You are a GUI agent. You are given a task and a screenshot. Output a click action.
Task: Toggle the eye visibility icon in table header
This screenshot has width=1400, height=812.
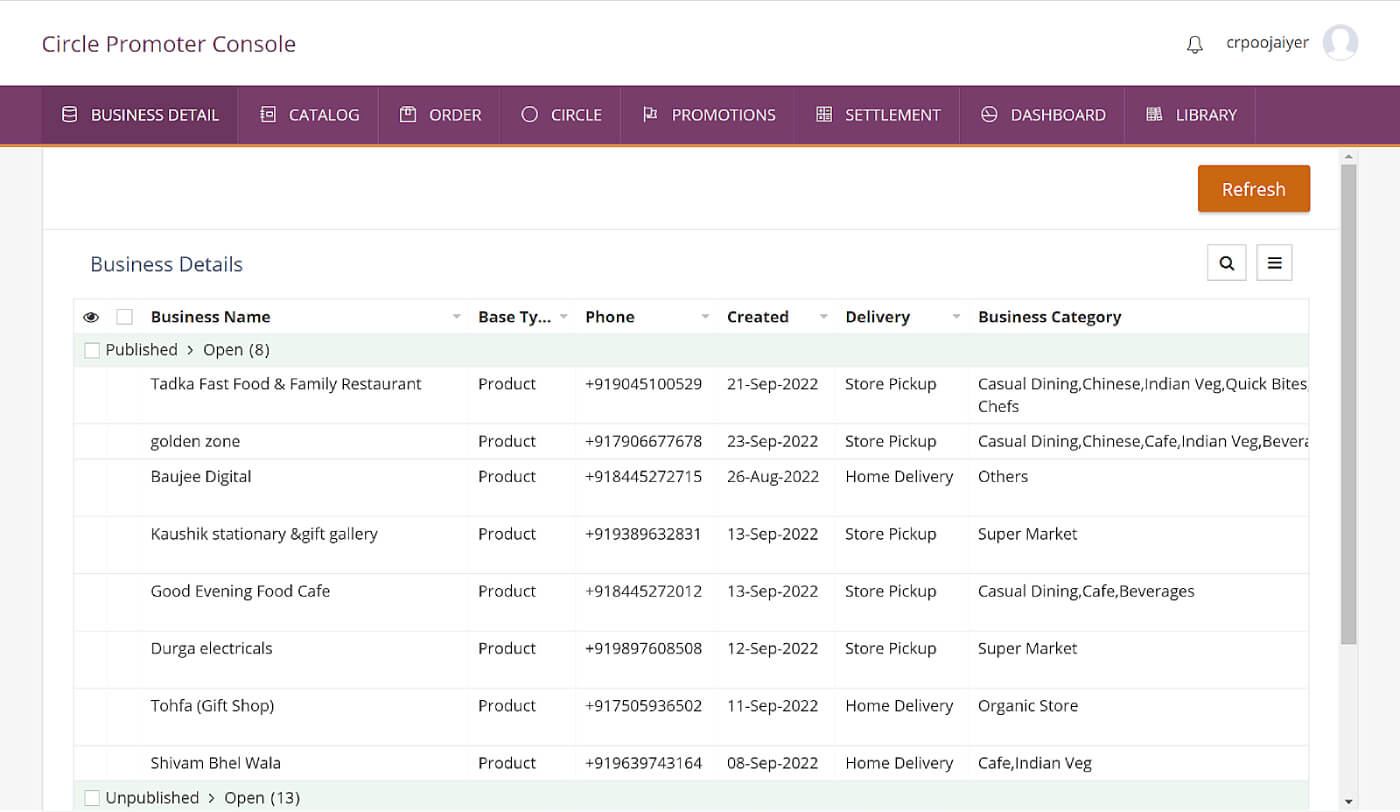(x=91, y=316)
